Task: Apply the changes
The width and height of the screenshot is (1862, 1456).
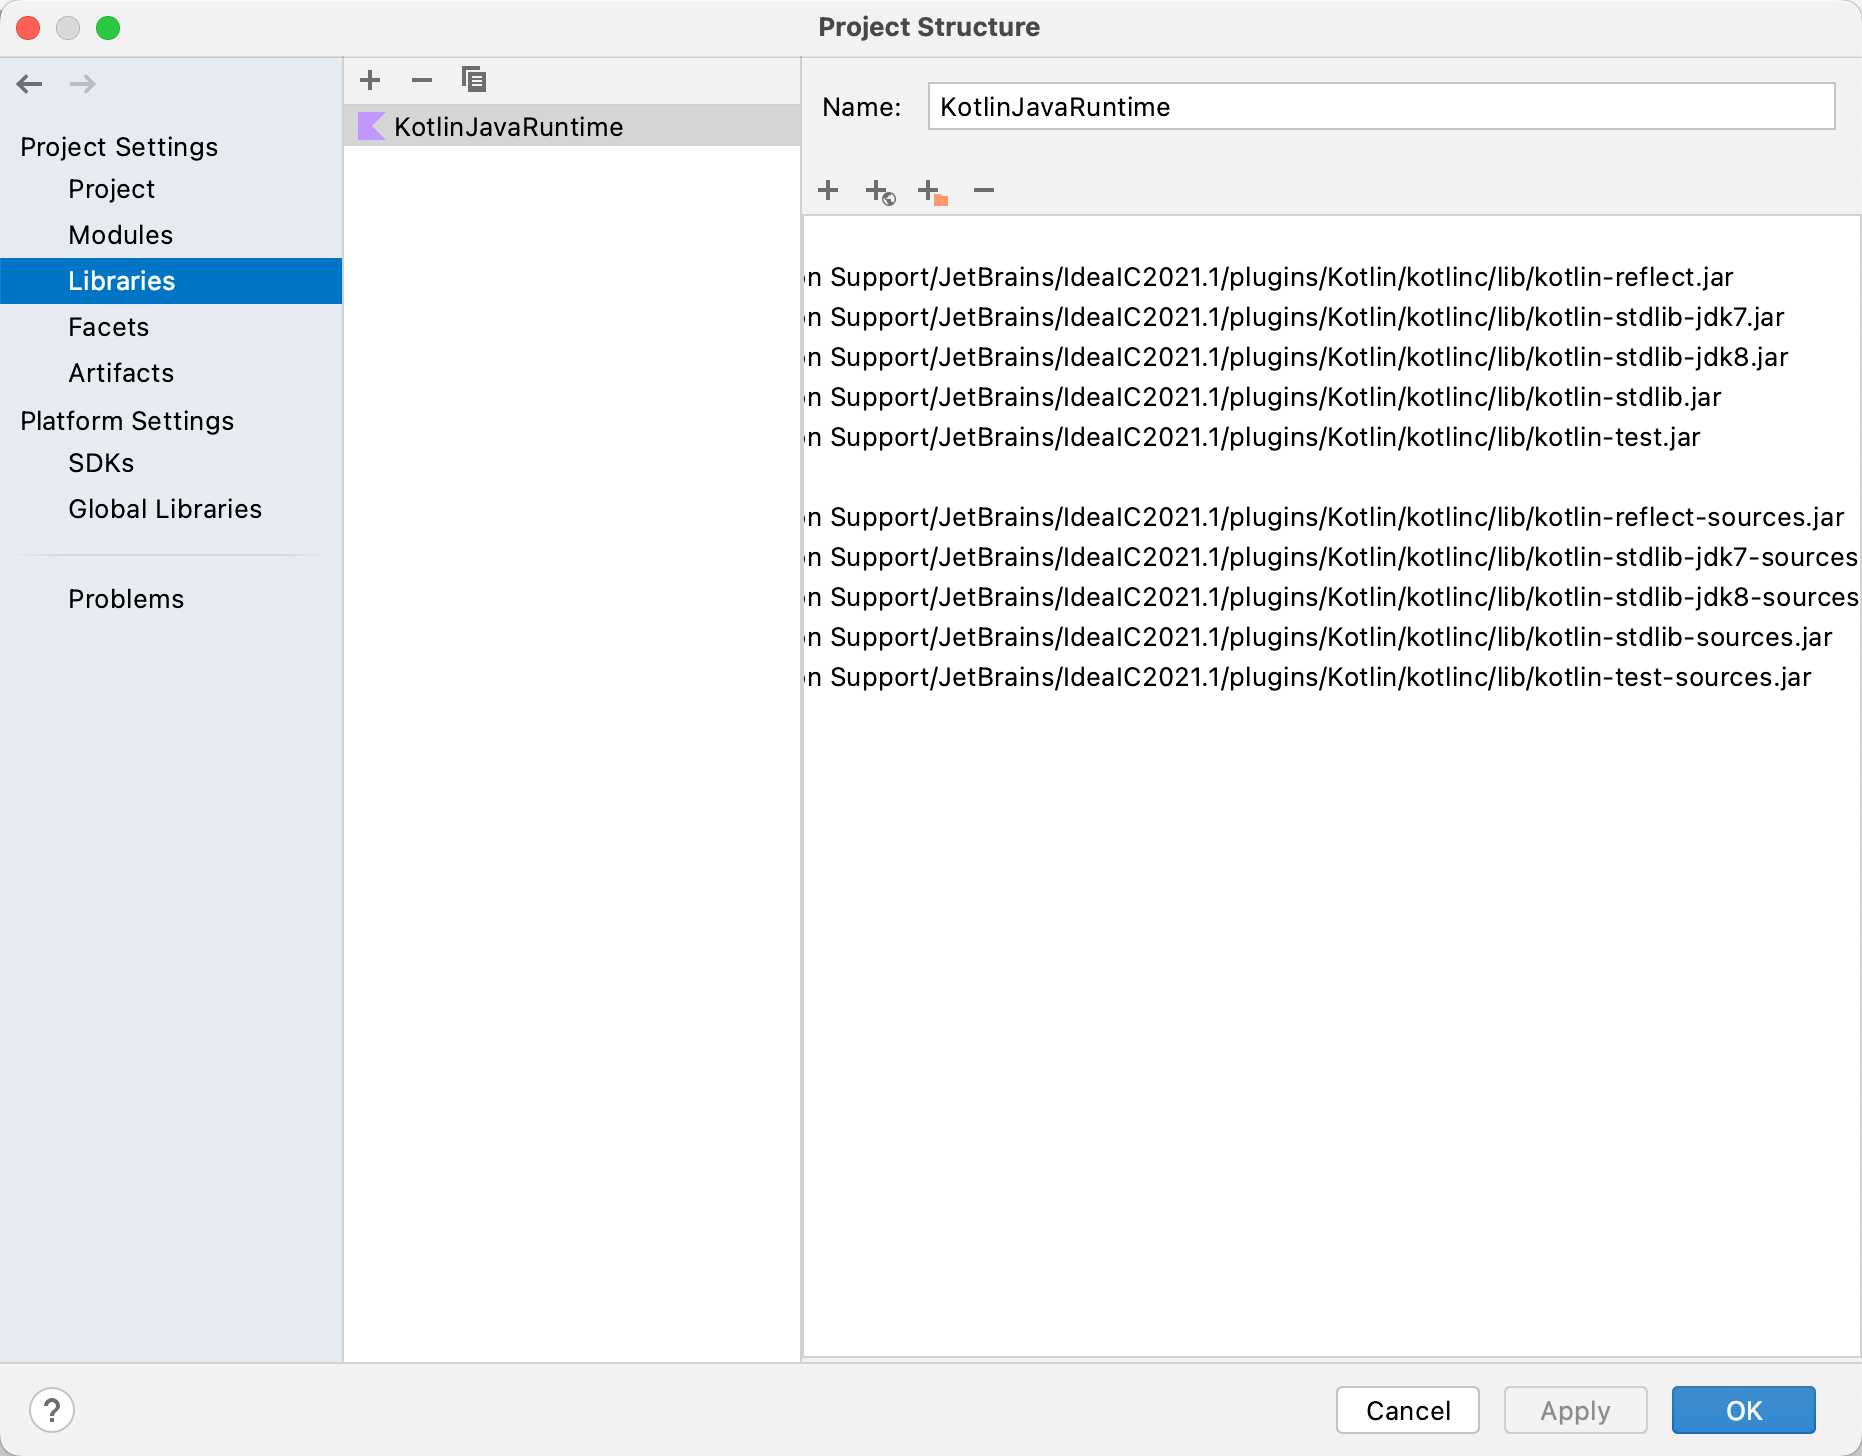Action: coord(1574,1410)
